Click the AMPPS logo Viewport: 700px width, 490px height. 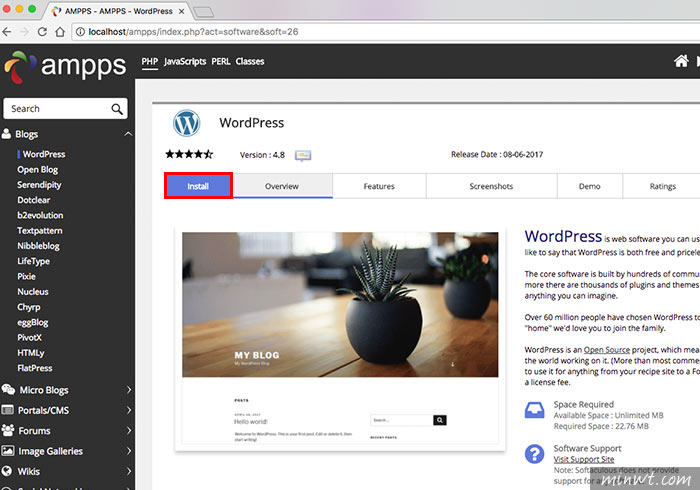click(x=65, y=67)
